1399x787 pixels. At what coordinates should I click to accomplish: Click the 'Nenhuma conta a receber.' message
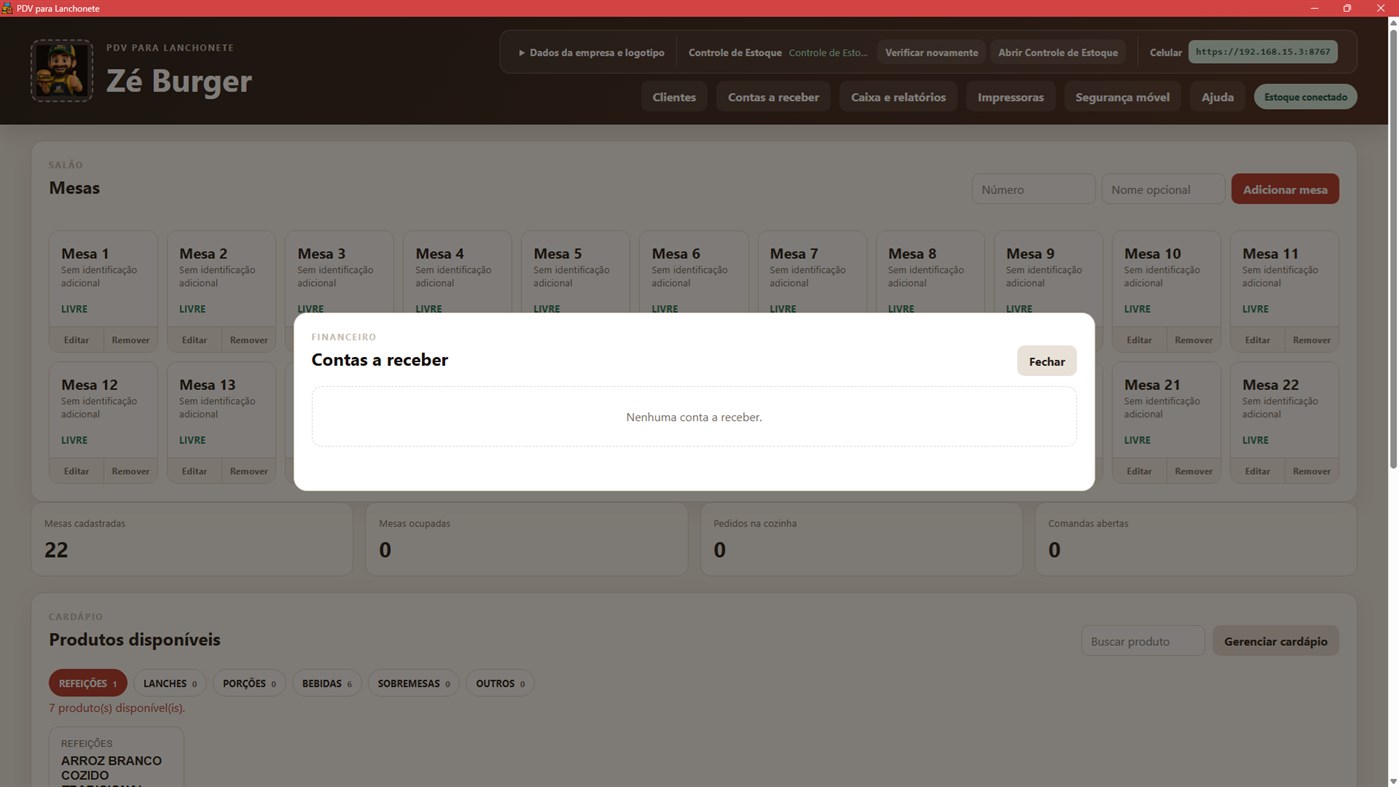click(694, 417)
